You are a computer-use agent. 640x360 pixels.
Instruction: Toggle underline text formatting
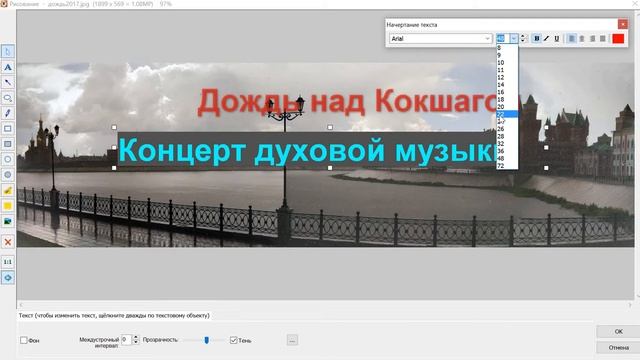[x=556, y=38]
